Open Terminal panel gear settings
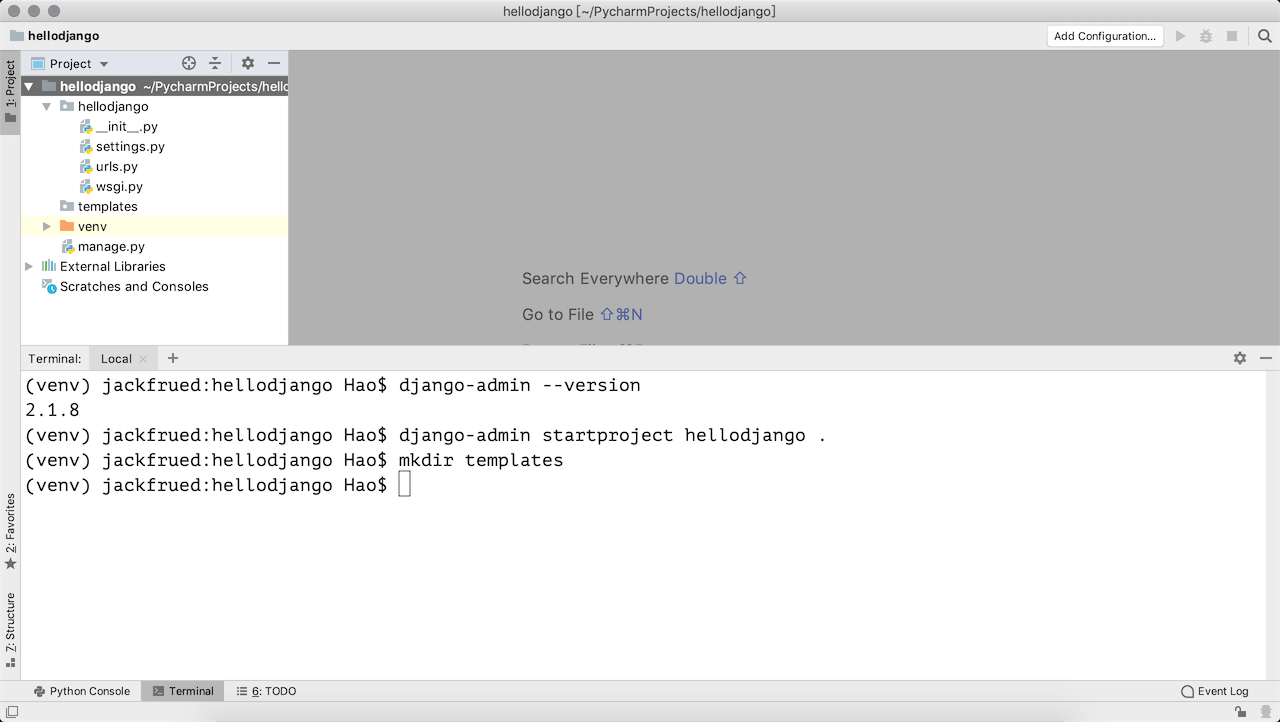 click(1240, 358)
